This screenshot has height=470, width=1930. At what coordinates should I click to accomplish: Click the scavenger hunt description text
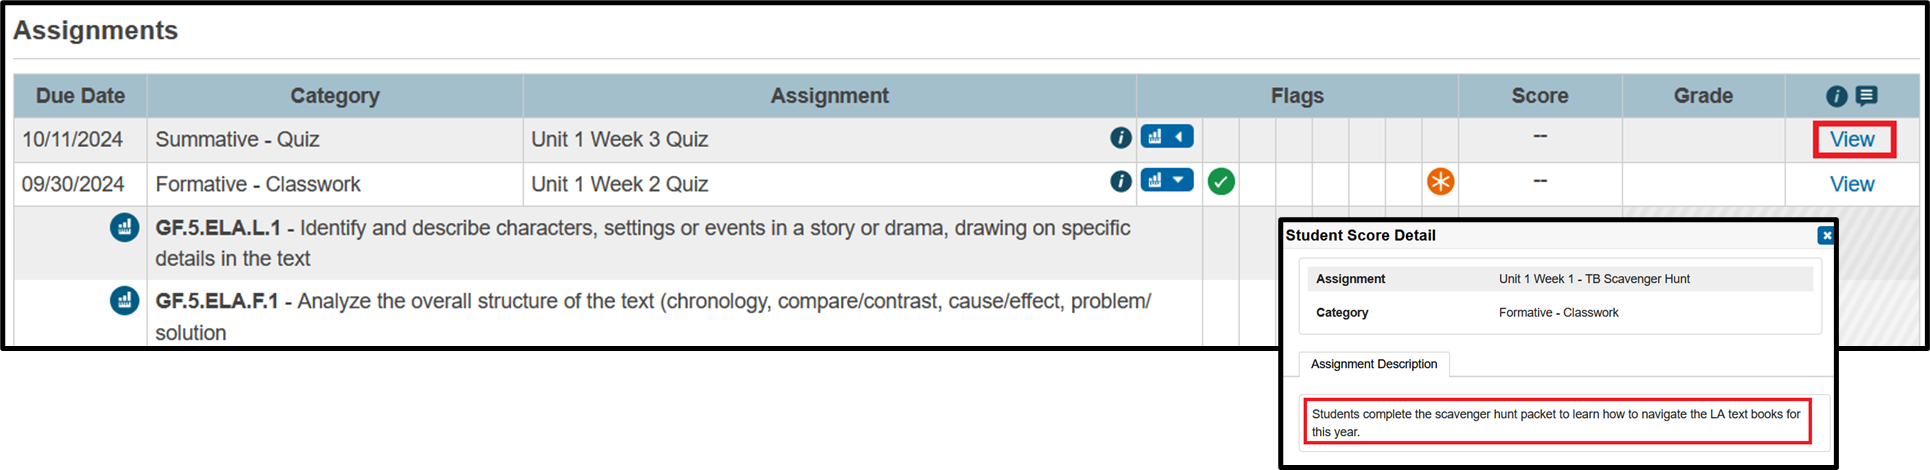pos(1555,422)
